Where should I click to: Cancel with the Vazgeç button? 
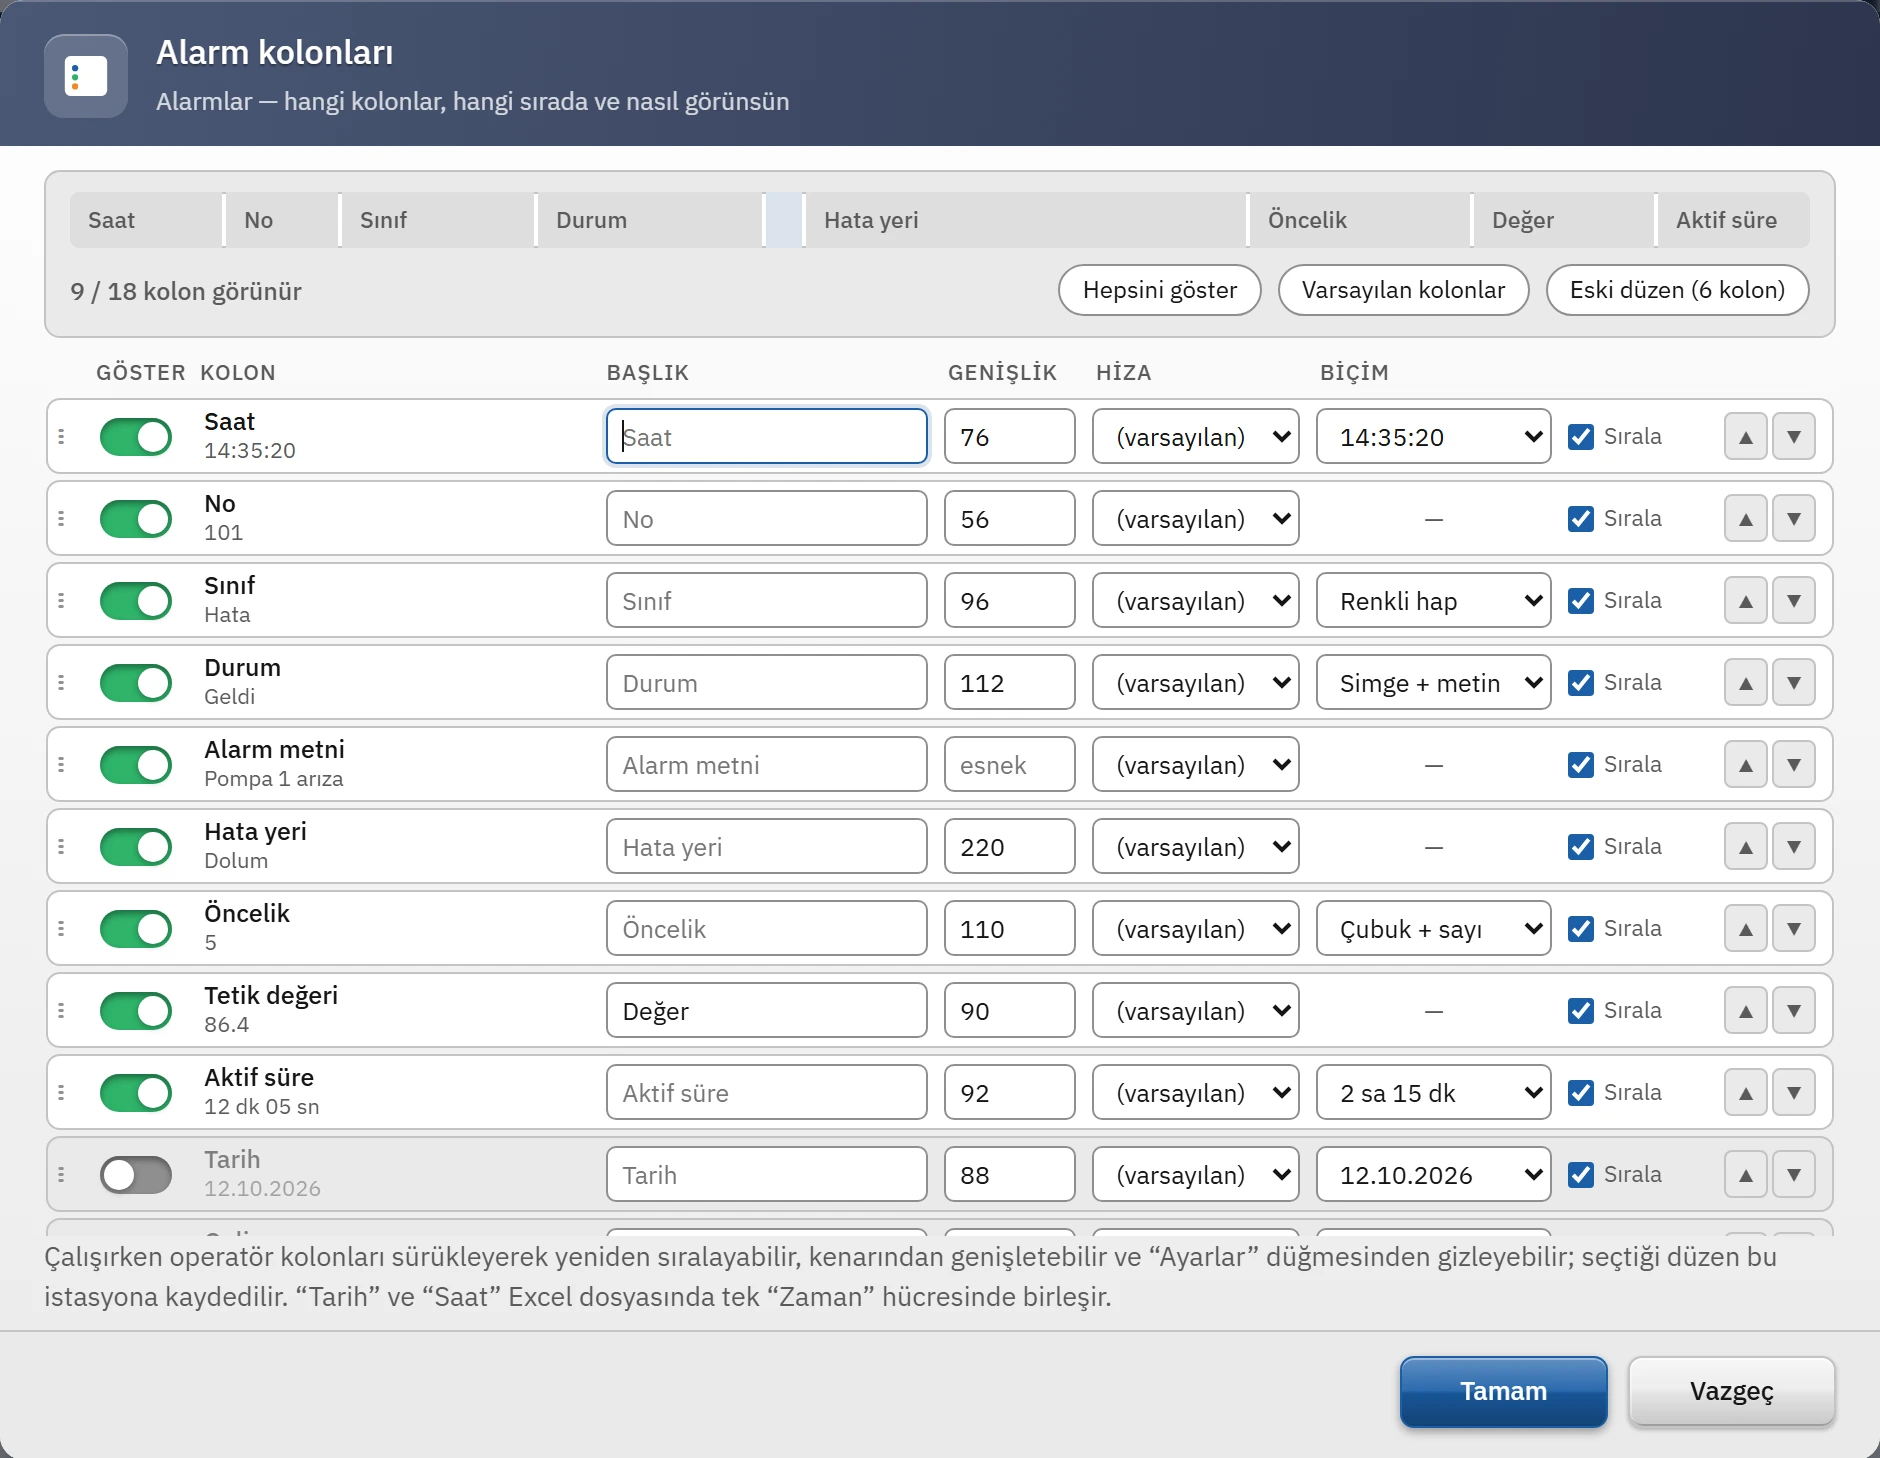pos(1732,1391)
